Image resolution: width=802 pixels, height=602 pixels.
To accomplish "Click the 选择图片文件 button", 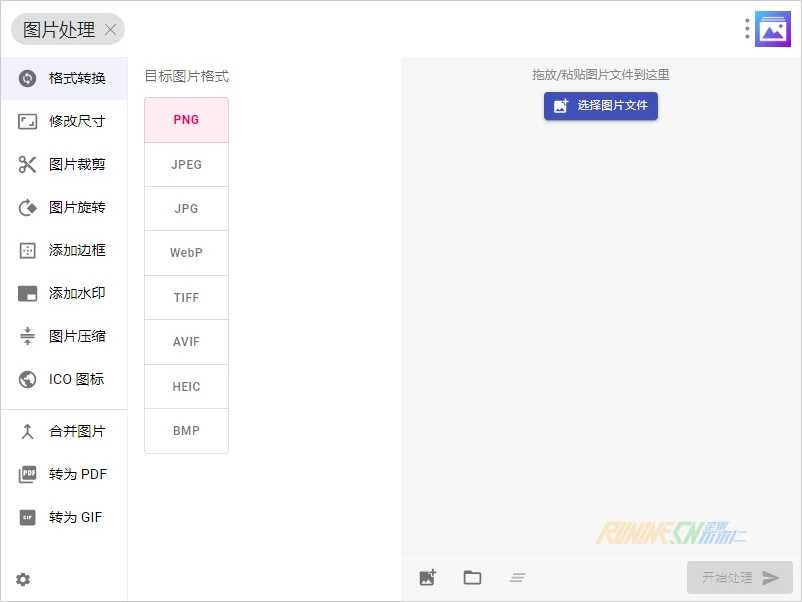I will coord(600,106).
